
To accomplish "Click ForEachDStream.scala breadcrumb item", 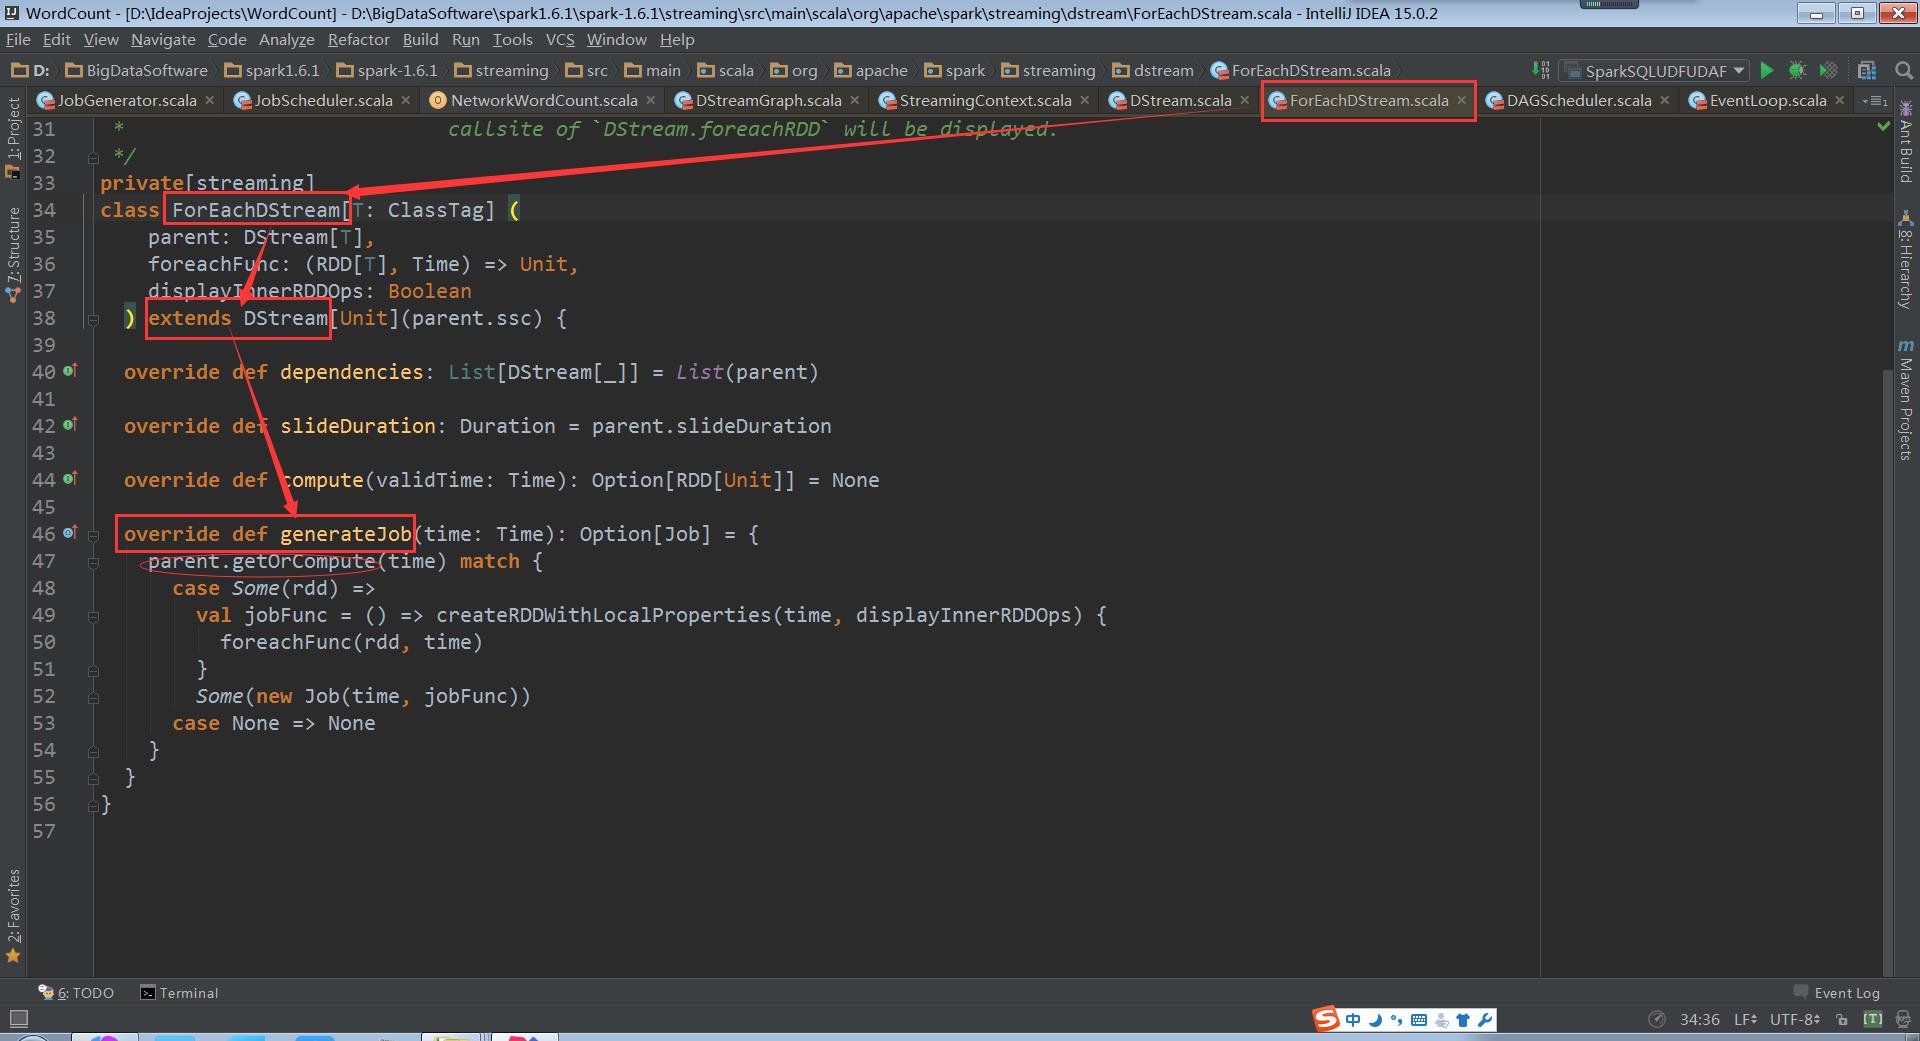I will coord(1301,70).
